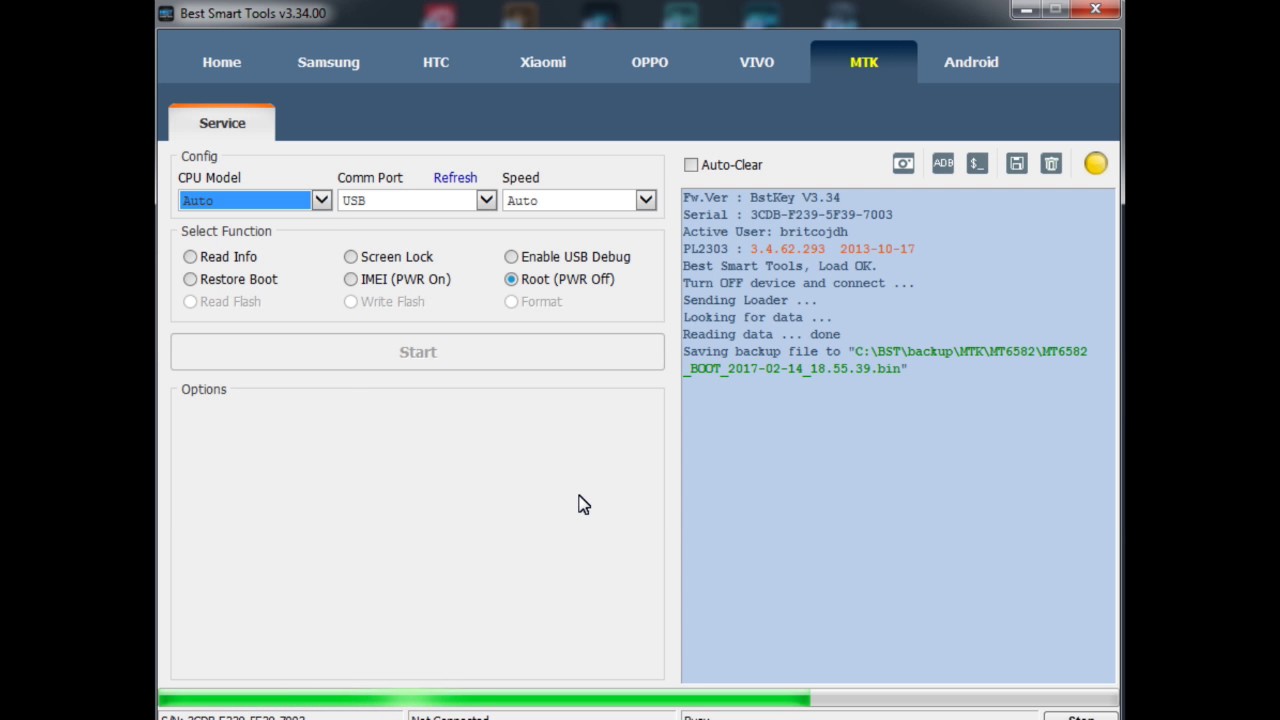Image resolution: width=1280 pixels, height=720 pixels.
Task: Click the 'Looking for data ...' line
Action: pyautogui.click(x=757, y=317)
